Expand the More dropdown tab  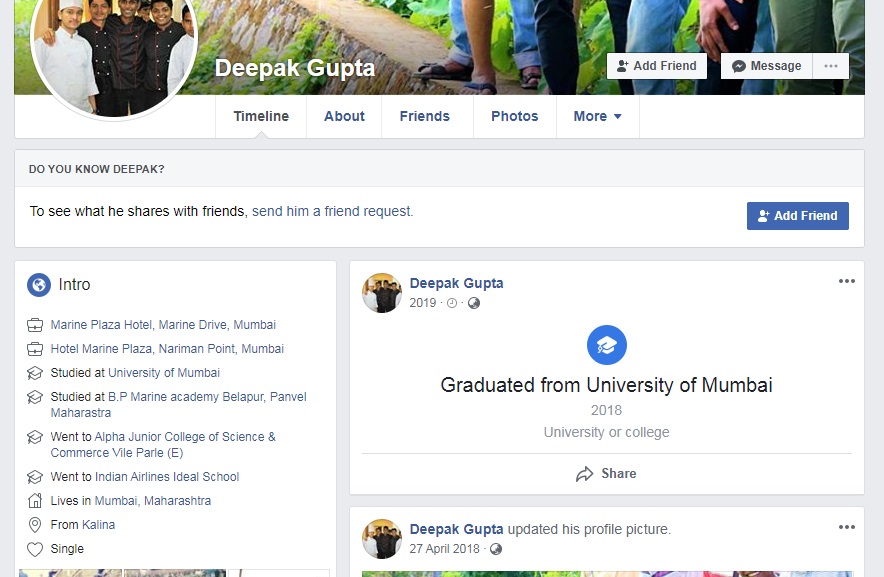coord(597,116)
